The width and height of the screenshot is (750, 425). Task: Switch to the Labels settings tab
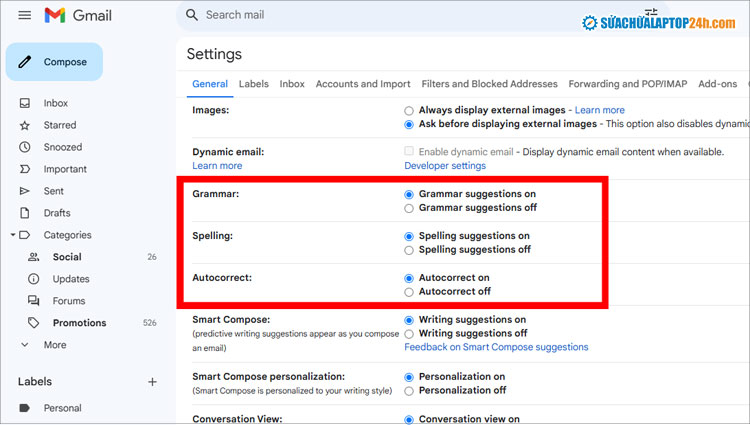(x=253, y=84)
